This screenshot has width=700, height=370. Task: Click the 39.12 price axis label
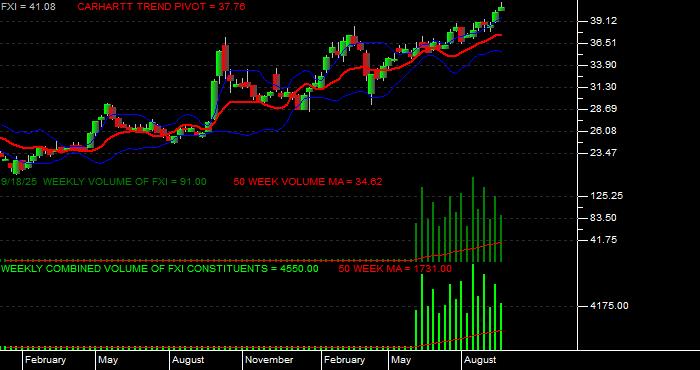(x=603, y=21)
